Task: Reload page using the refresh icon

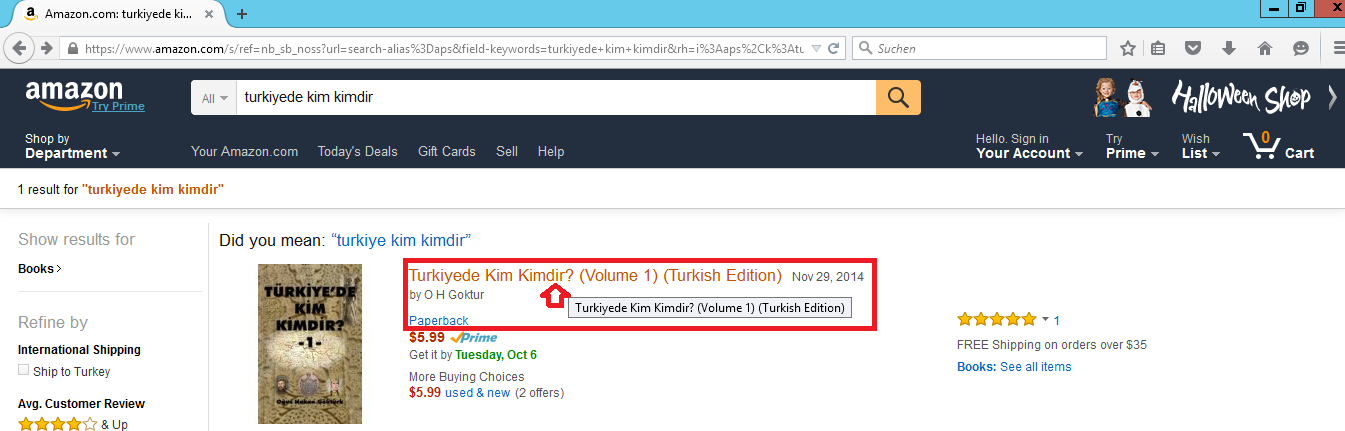Action: coord(834,48)
